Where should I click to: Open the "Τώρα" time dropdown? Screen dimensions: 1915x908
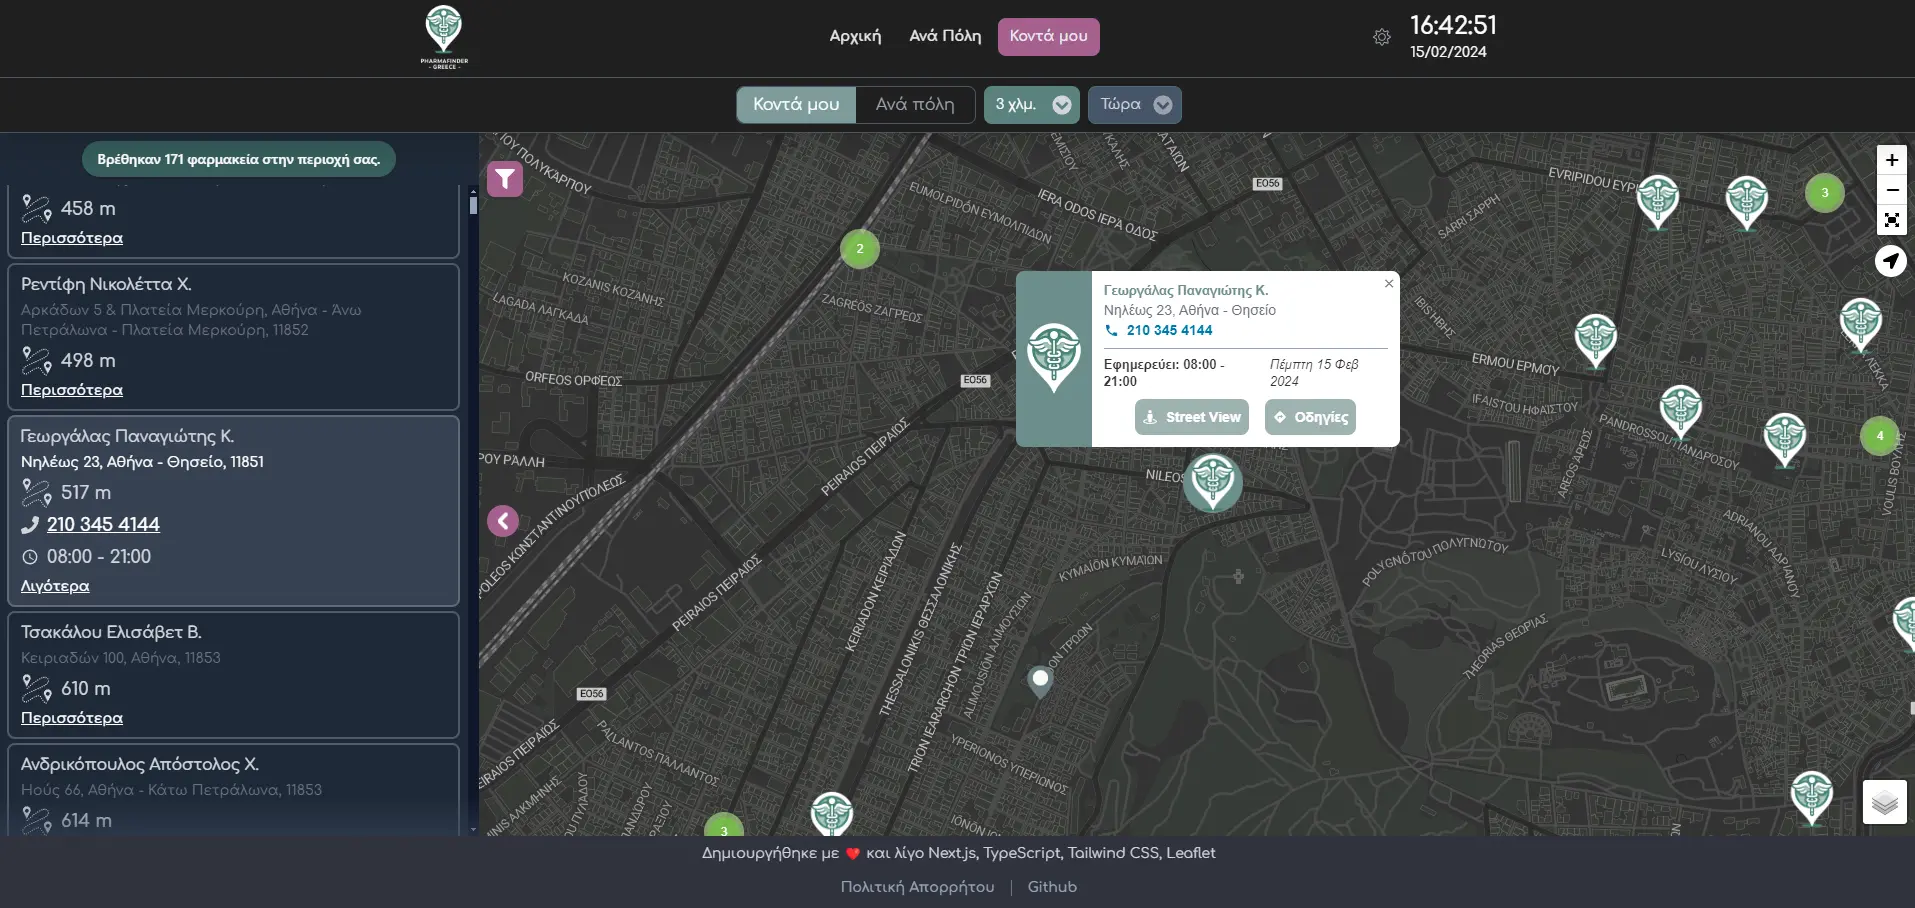[x=1134, y=104]
